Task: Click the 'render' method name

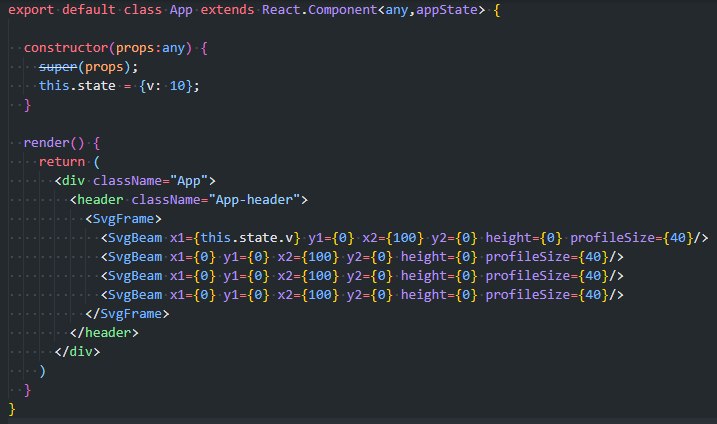Action: [x=46, y=143]
